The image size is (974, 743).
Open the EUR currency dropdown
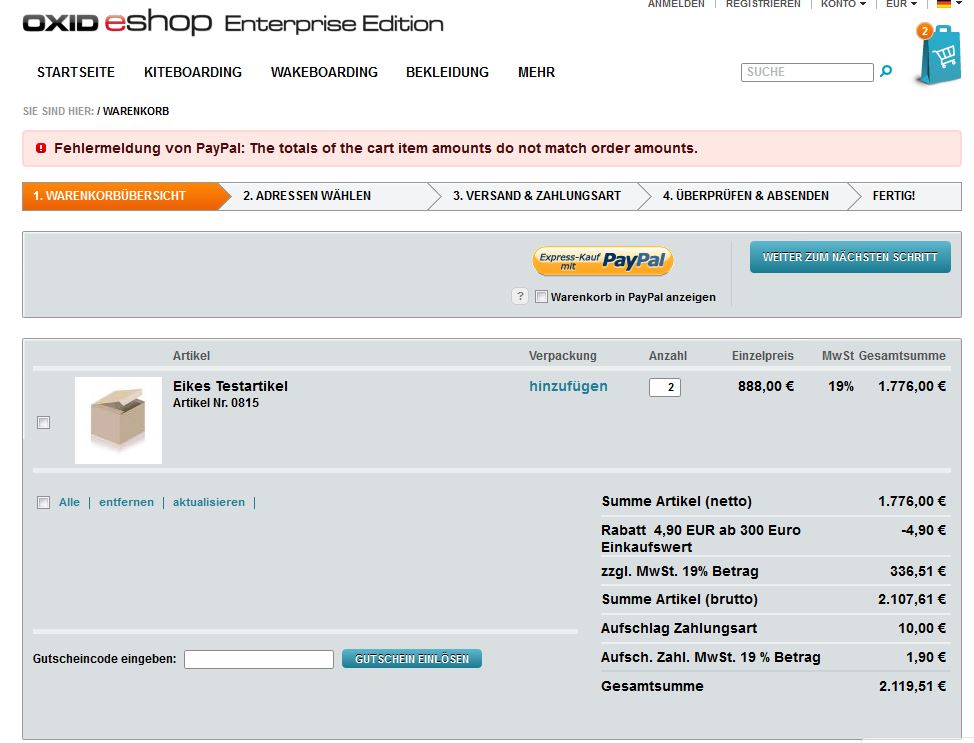coord(900,4)
